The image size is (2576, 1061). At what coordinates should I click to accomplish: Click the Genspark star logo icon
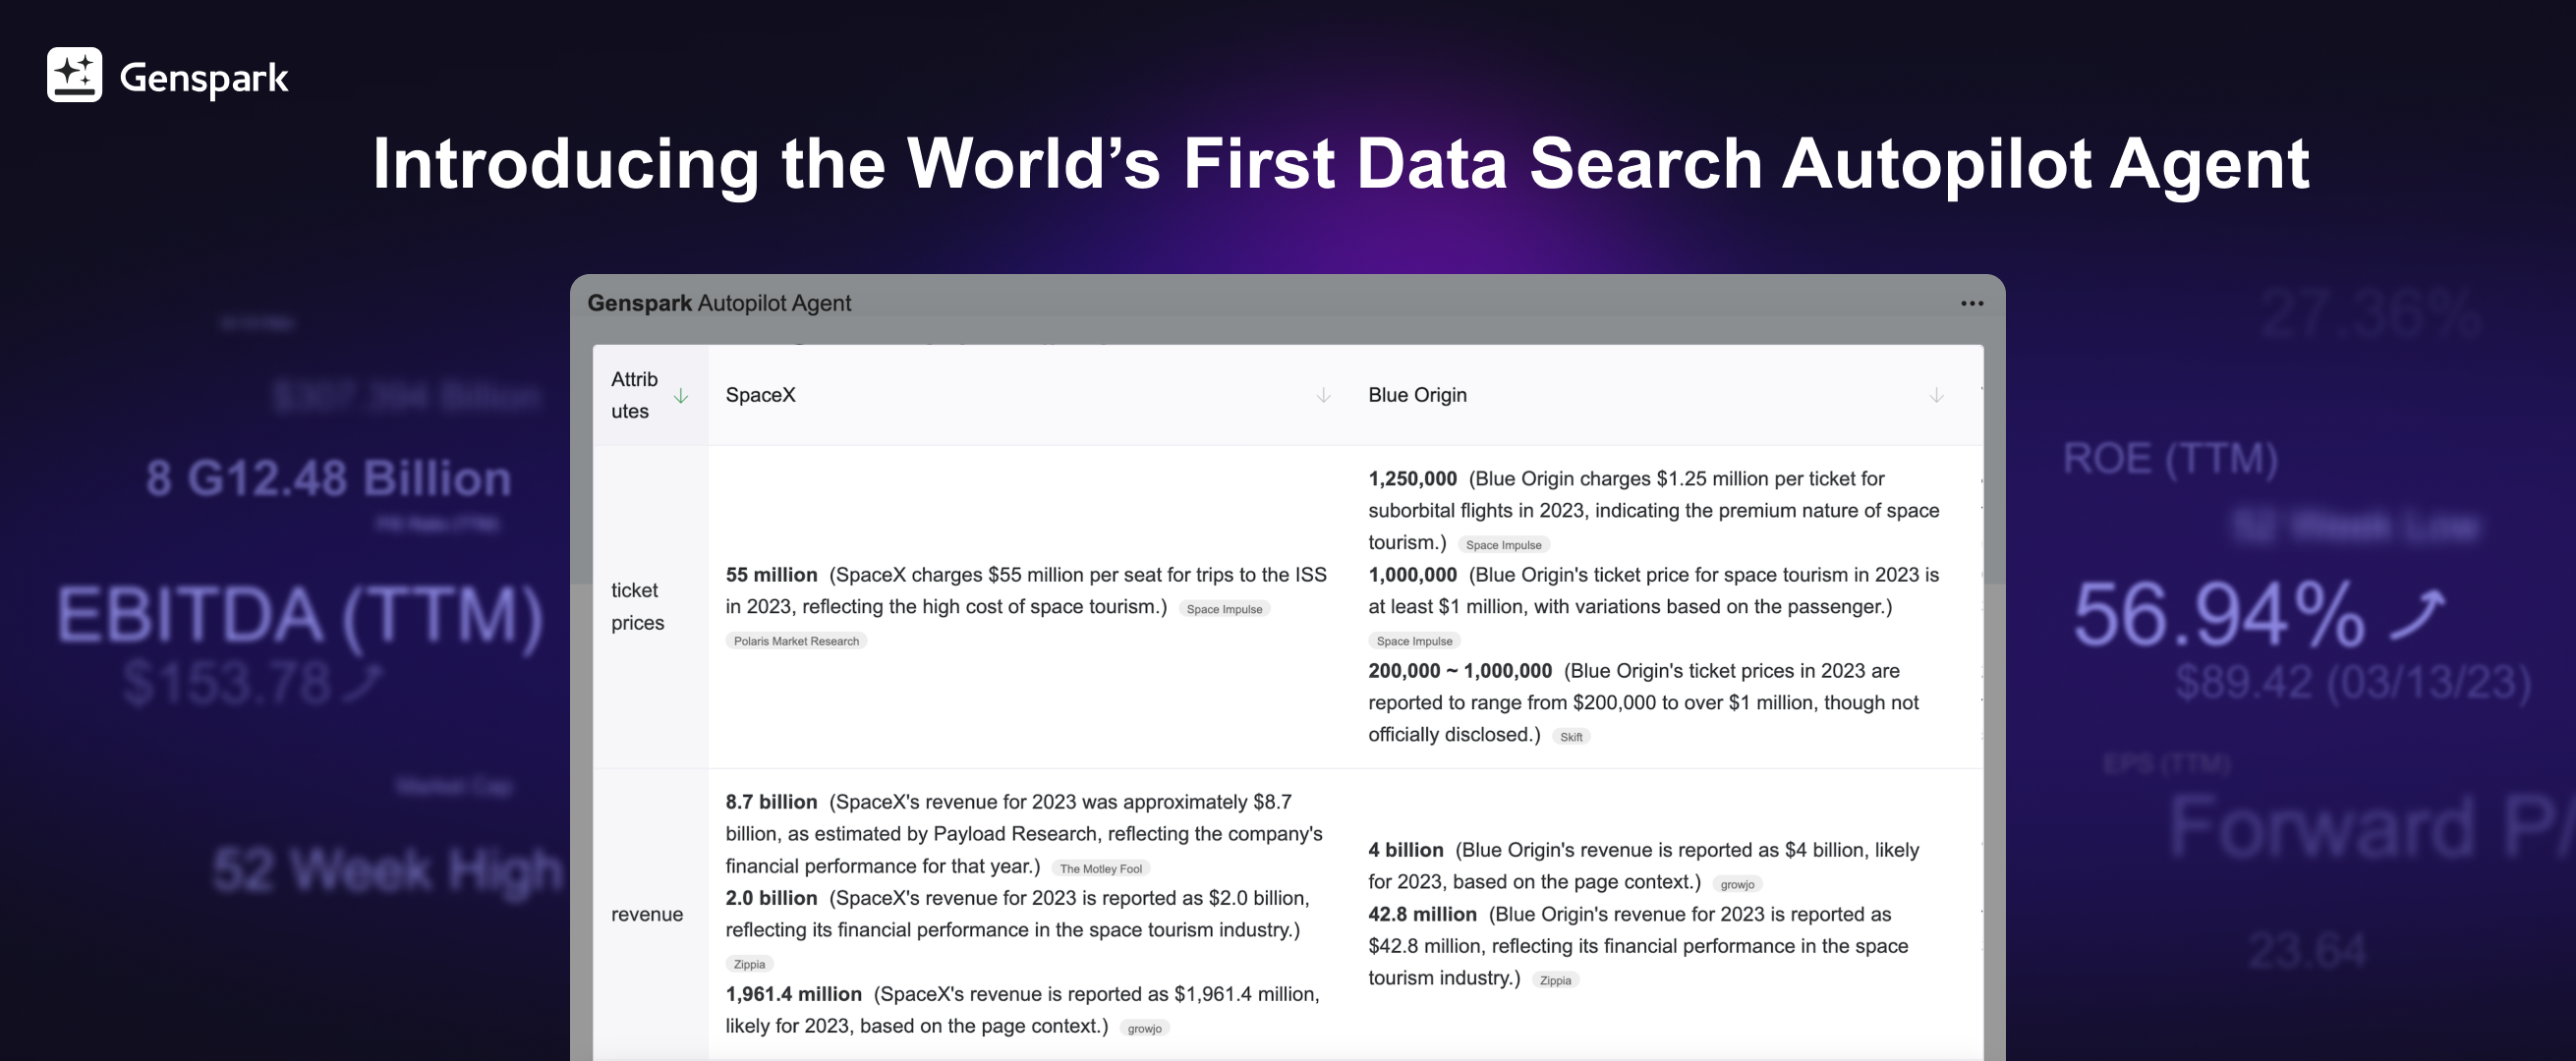coord(74,74)
